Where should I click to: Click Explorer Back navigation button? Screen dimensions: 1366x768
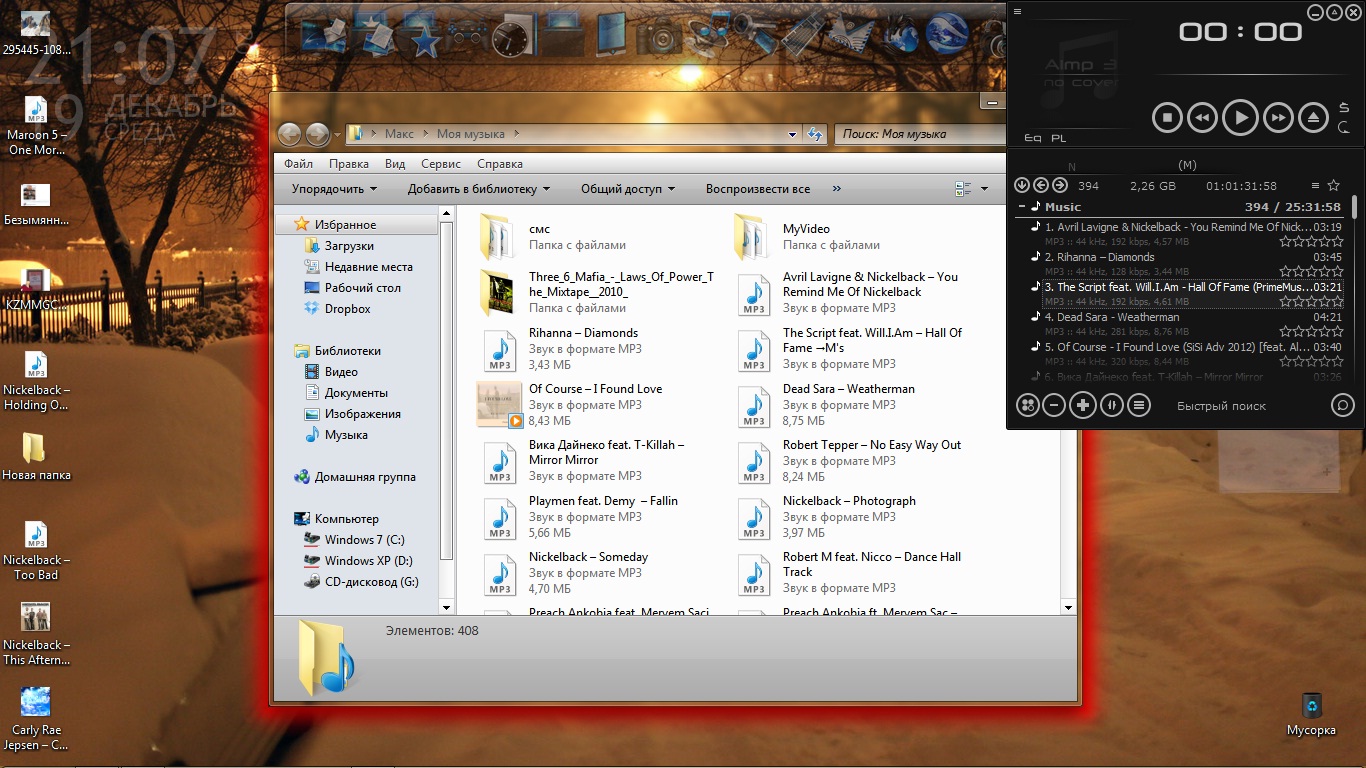coord(289,134)
